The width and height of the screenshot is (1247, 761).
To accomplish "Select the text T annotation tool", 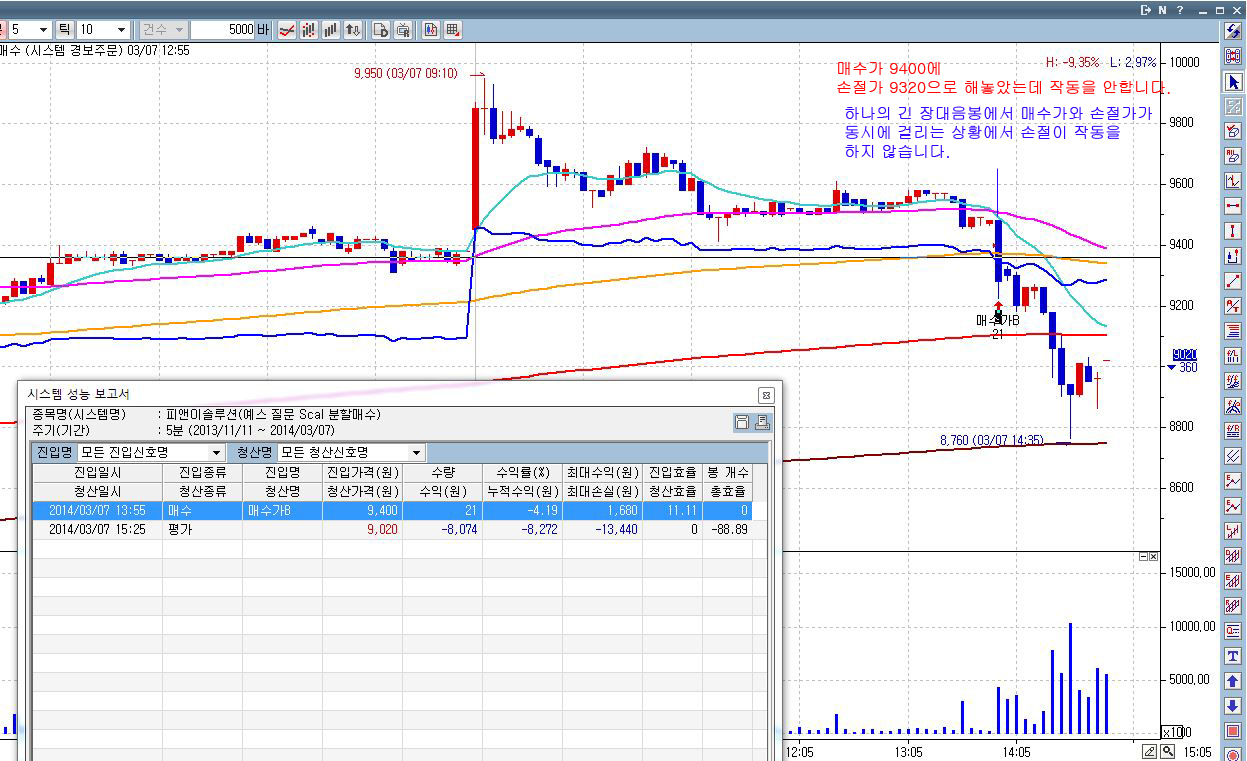I will pos(1233,656).
